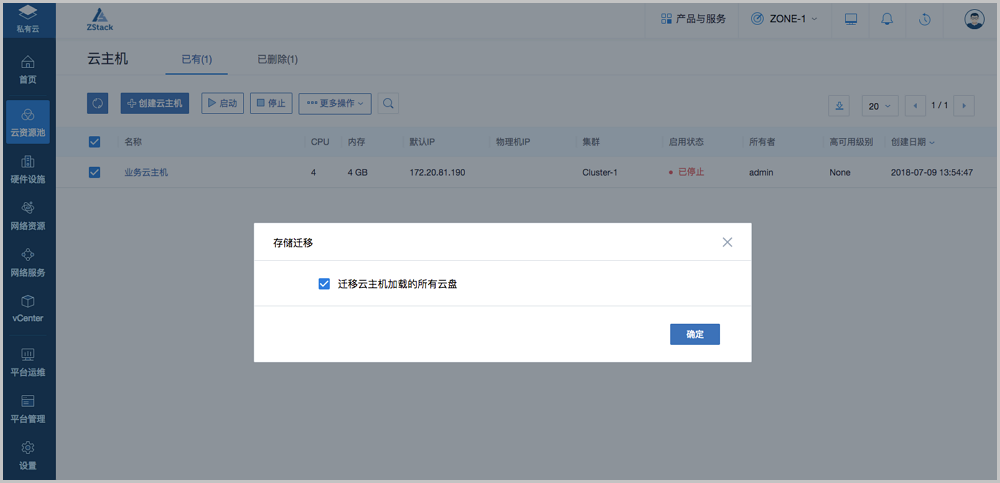Click the search magnifier icon

pyautogui.click(x=388, y=103)
